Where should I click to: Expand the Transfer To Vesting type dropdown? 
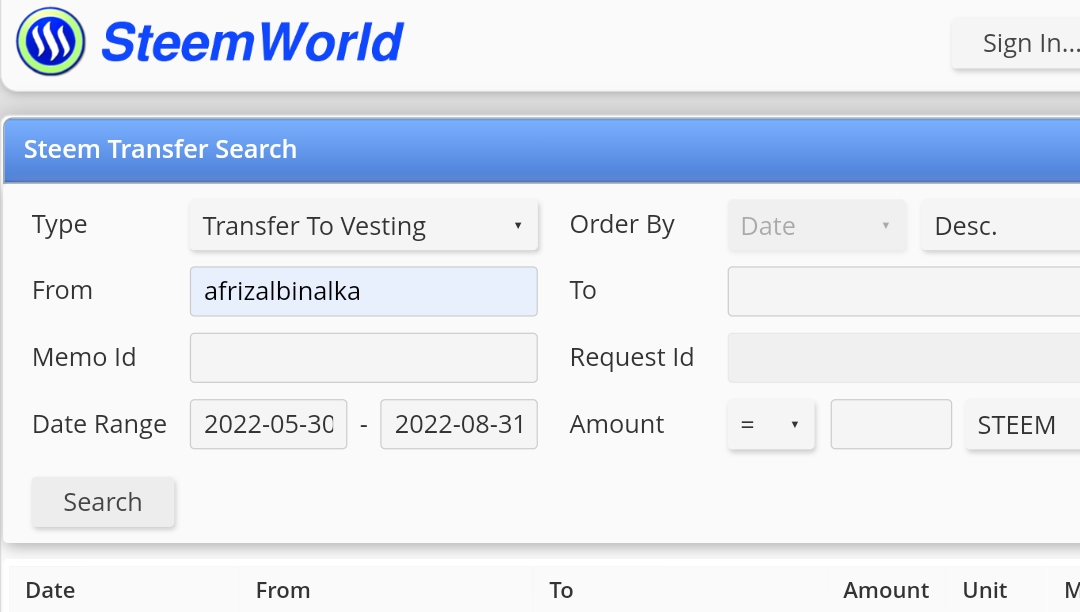click(x=364, y=226)
